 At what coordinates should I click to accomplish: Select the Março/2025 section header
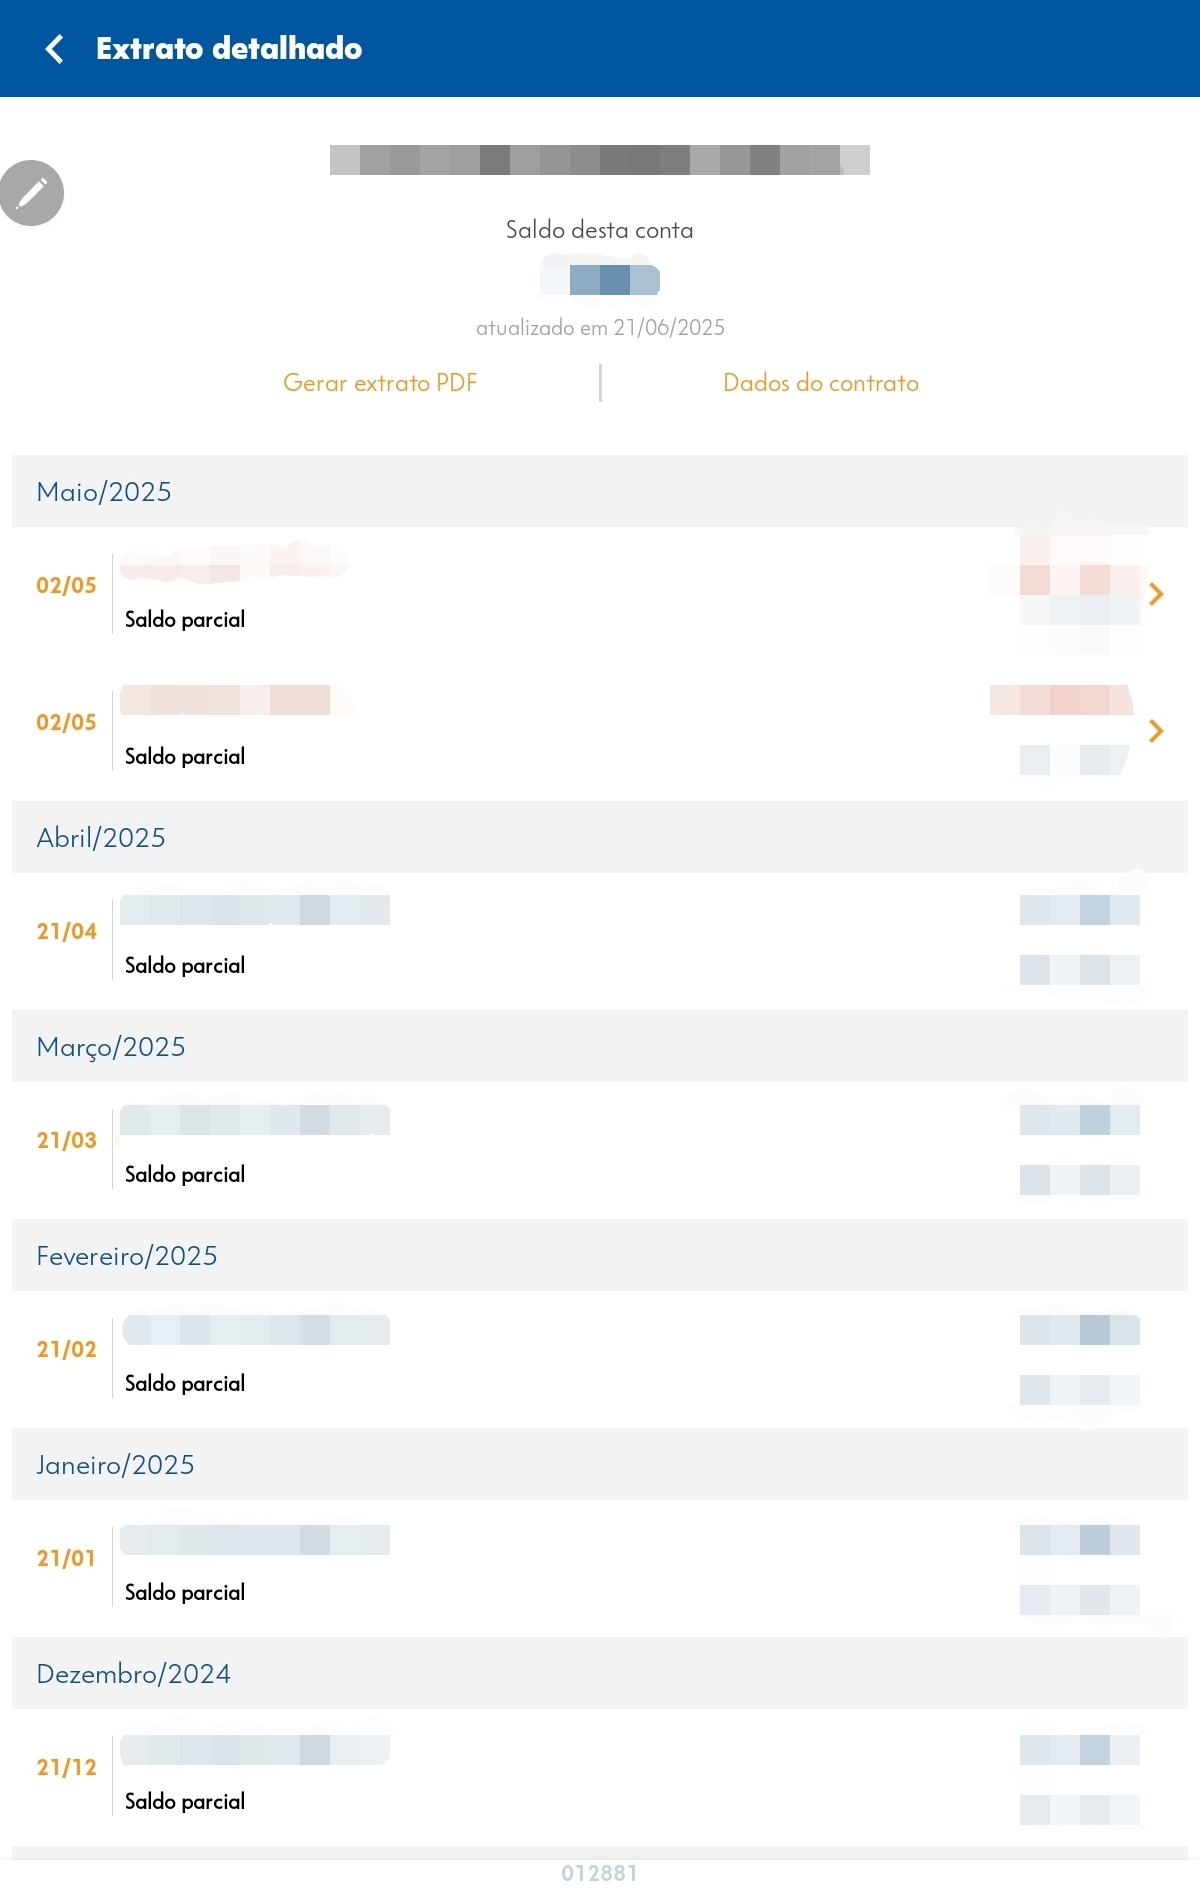coord(600,1046)
